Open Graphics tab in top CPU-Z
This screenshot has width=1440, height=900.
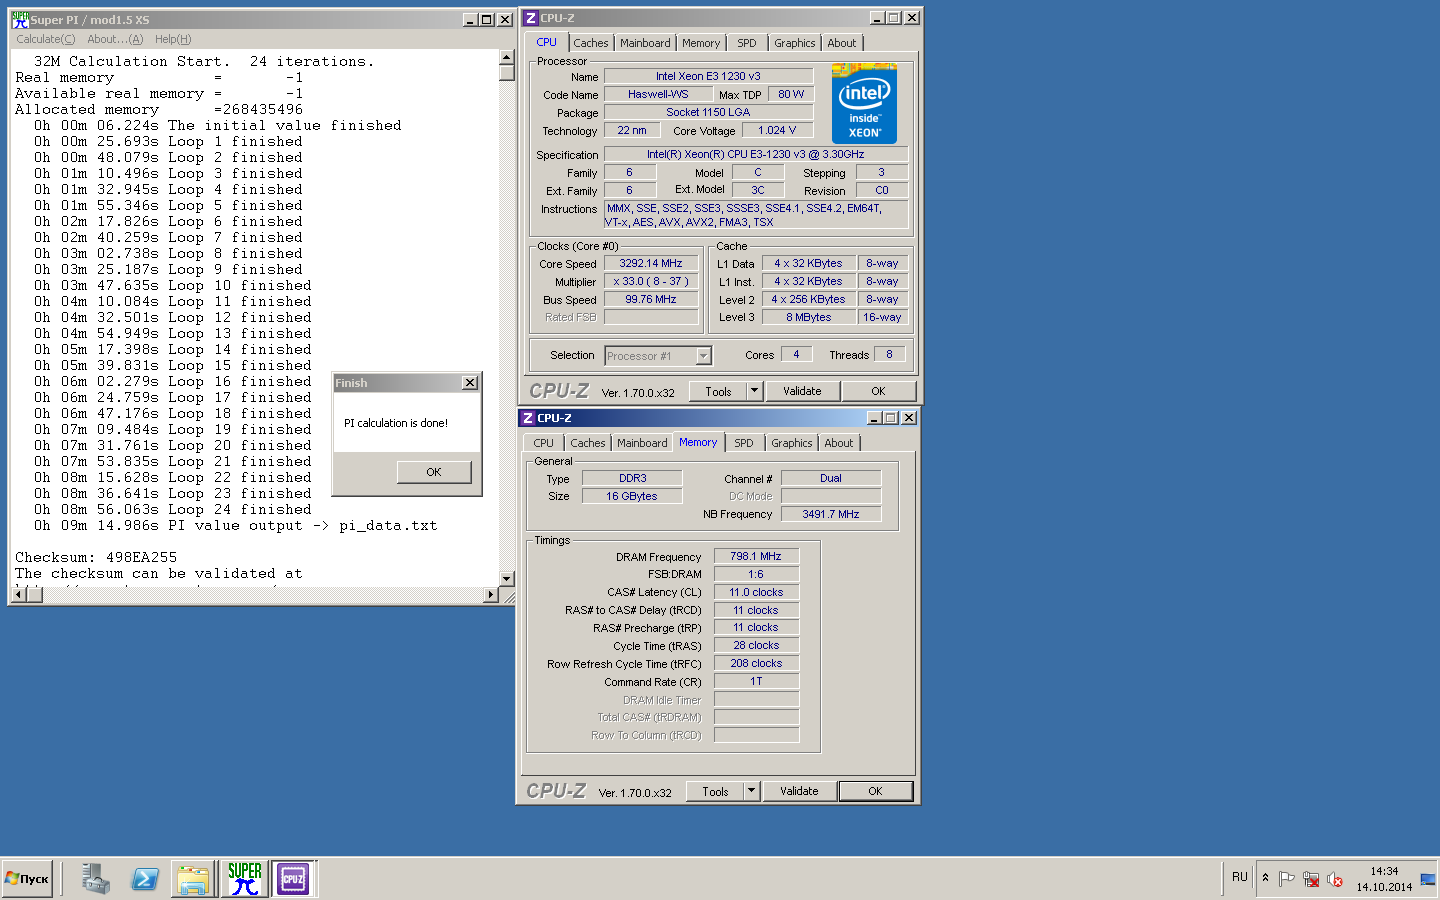(794, 43)
